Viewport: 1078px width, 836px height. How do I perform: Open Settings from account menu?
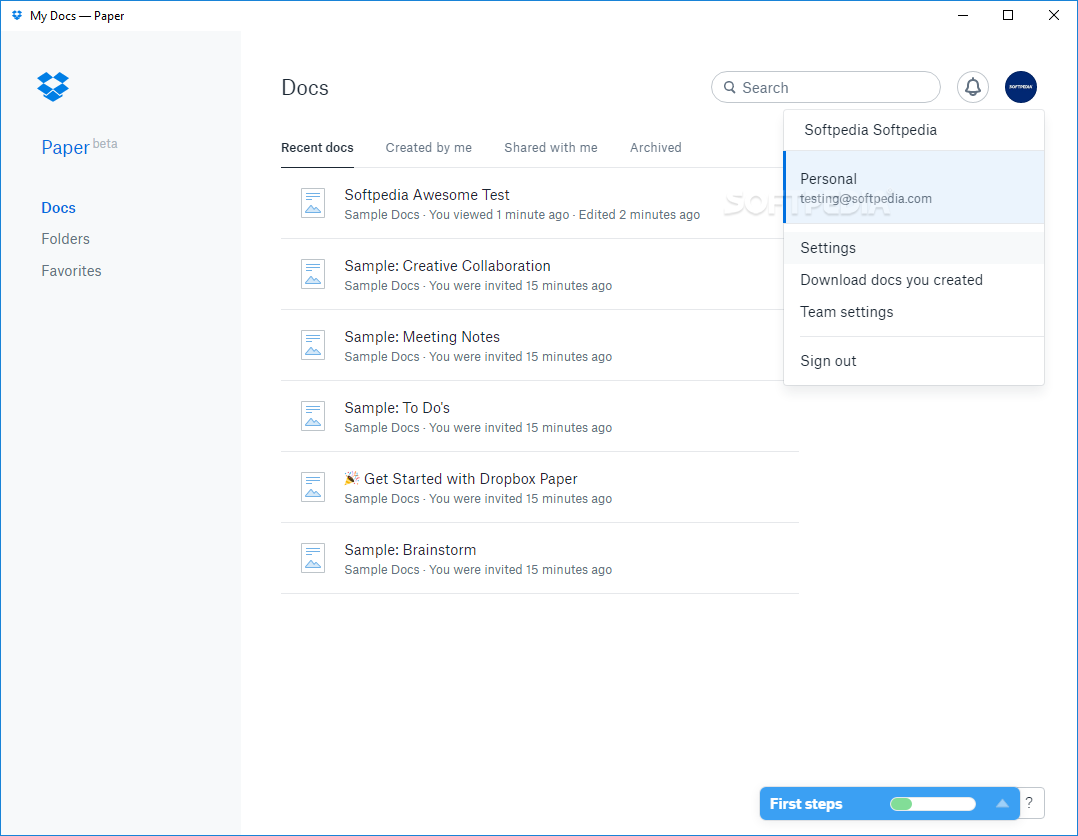click(x=914, y=248)
